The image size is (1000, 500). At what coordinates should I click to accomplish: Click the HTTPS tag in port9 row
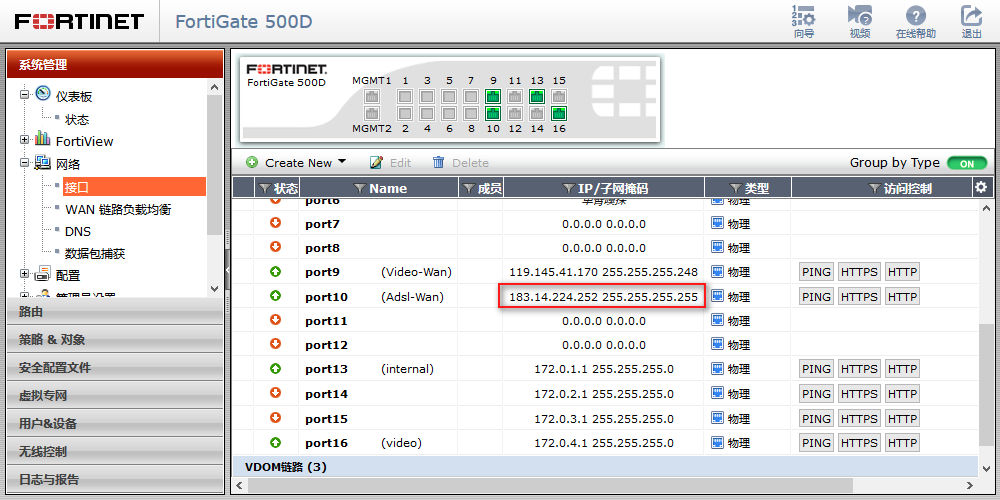[x=860, y=272]
